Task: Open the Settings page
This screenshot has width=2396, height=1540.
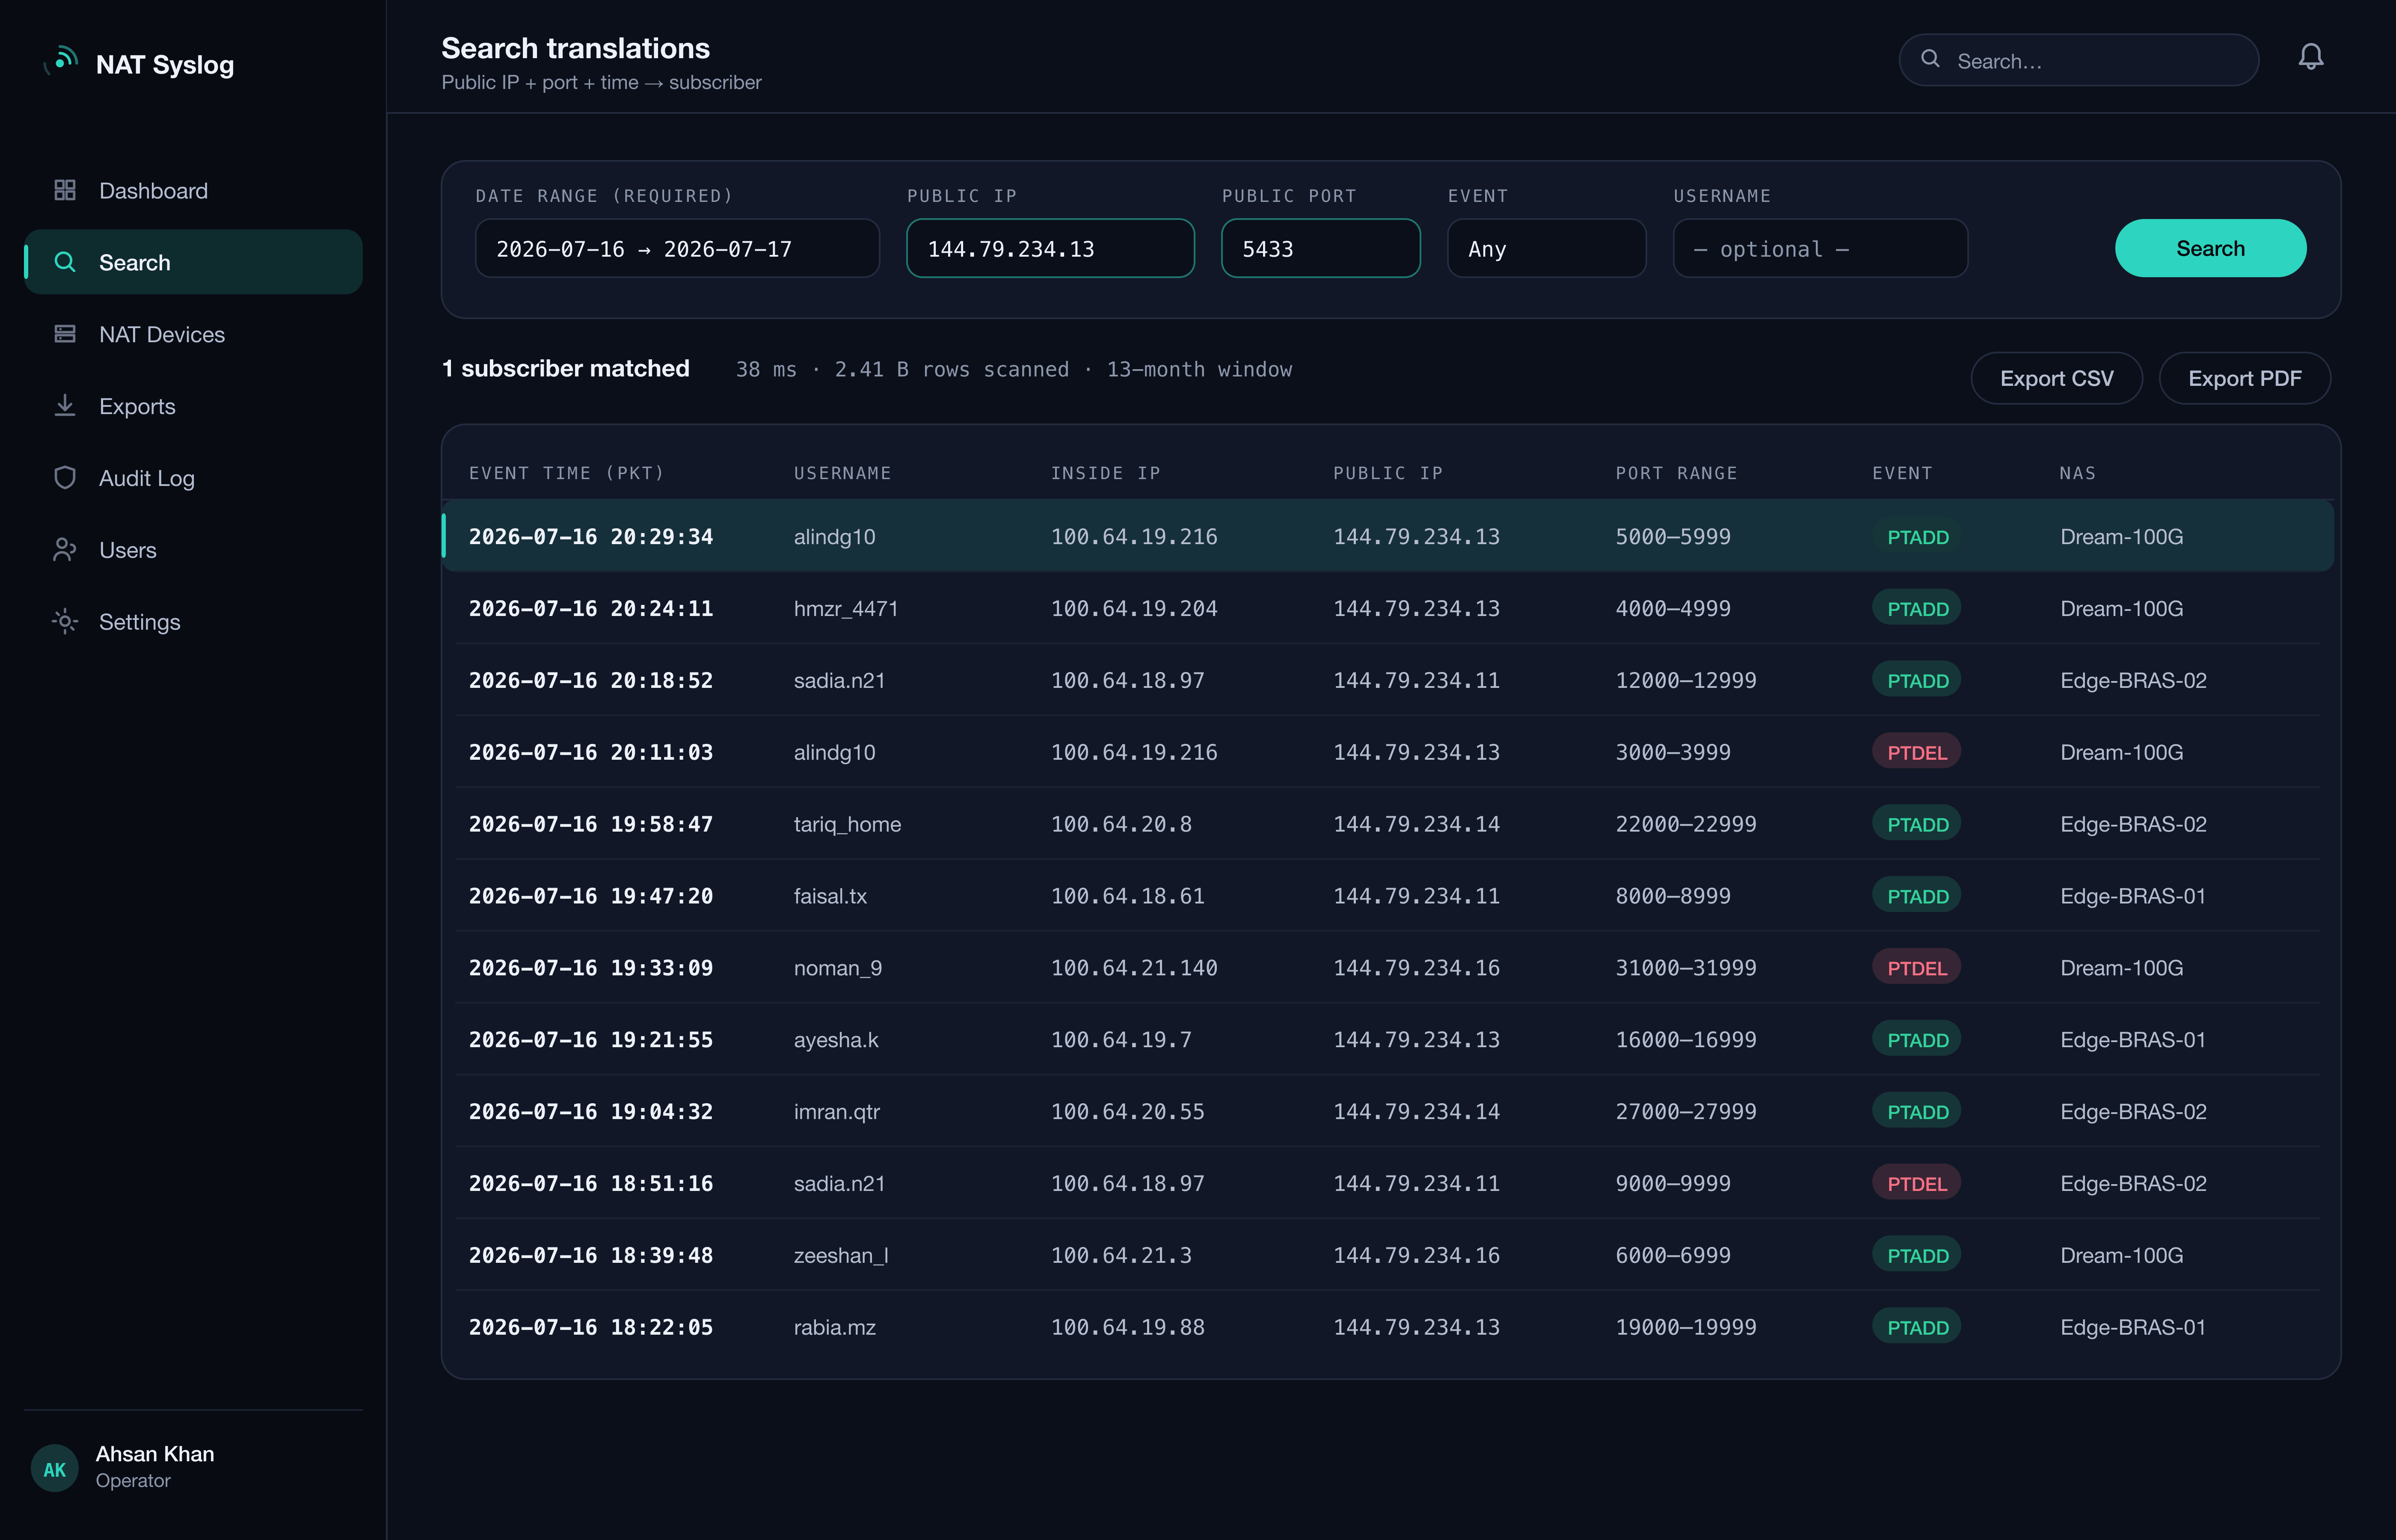Action: click(x=193, y=622)
